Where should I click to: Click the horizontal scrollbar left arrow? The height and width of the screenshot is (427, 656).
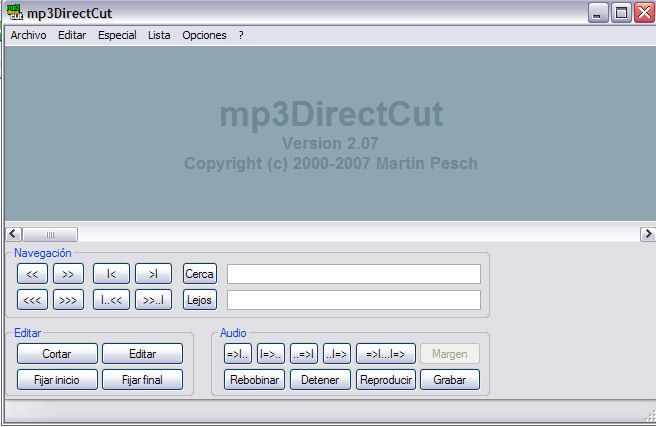click(x=13, y=234)
